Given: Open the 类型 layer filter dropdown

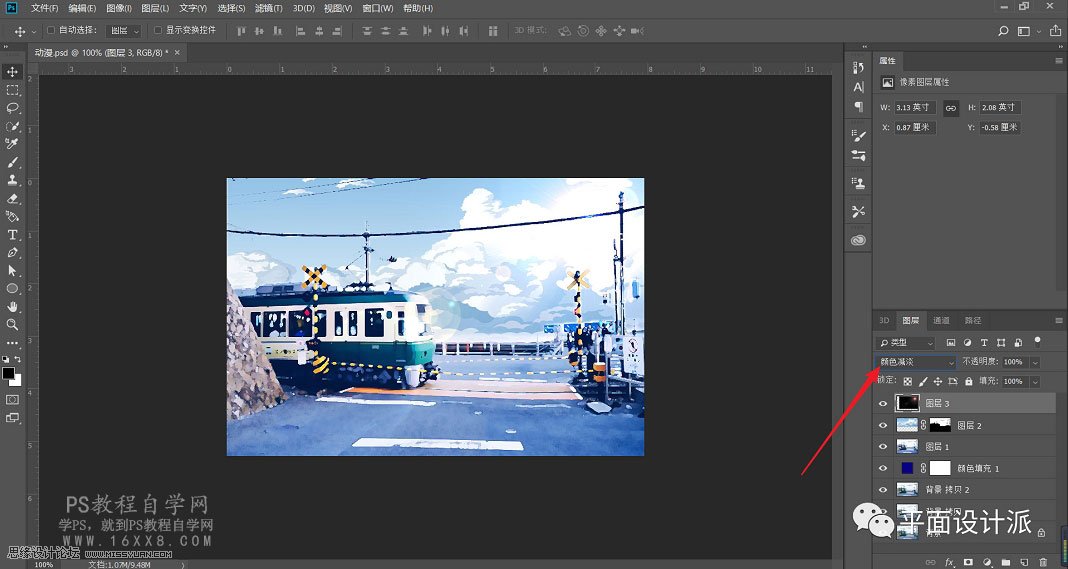Looking at the screenshot, I should (x=905, y=343).
